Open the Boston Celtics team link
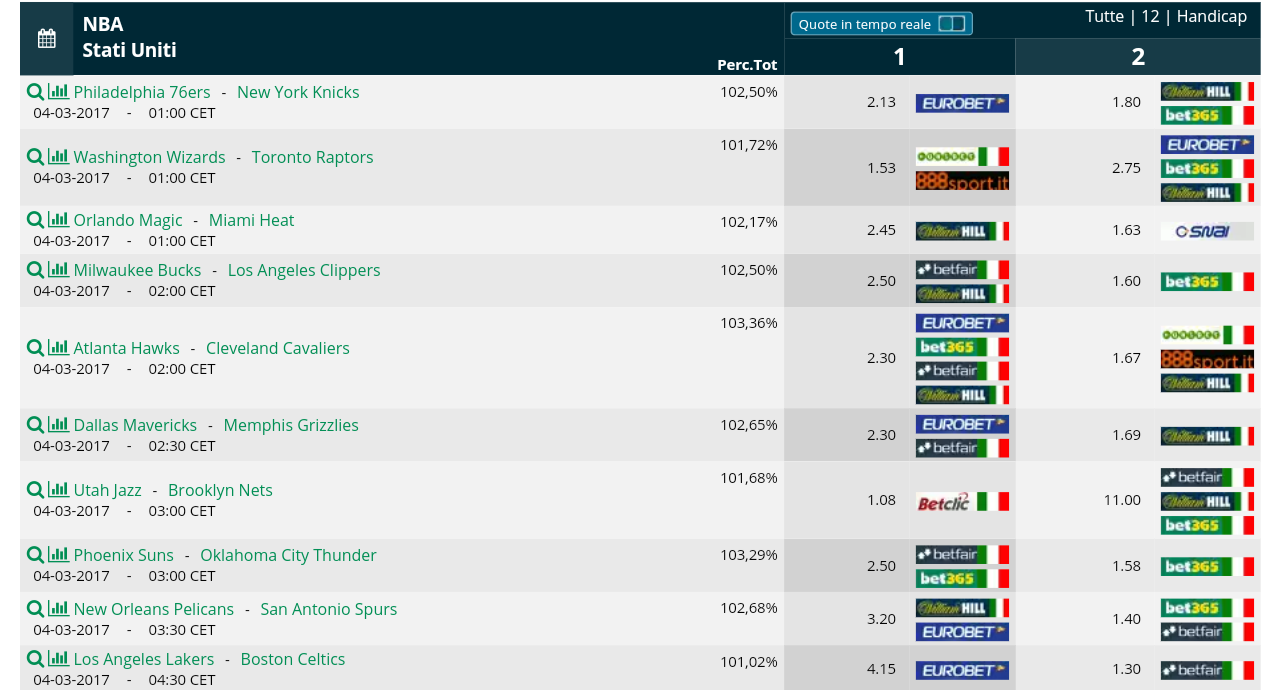Viewport: 1279px width, 690px height. (293, 659)
